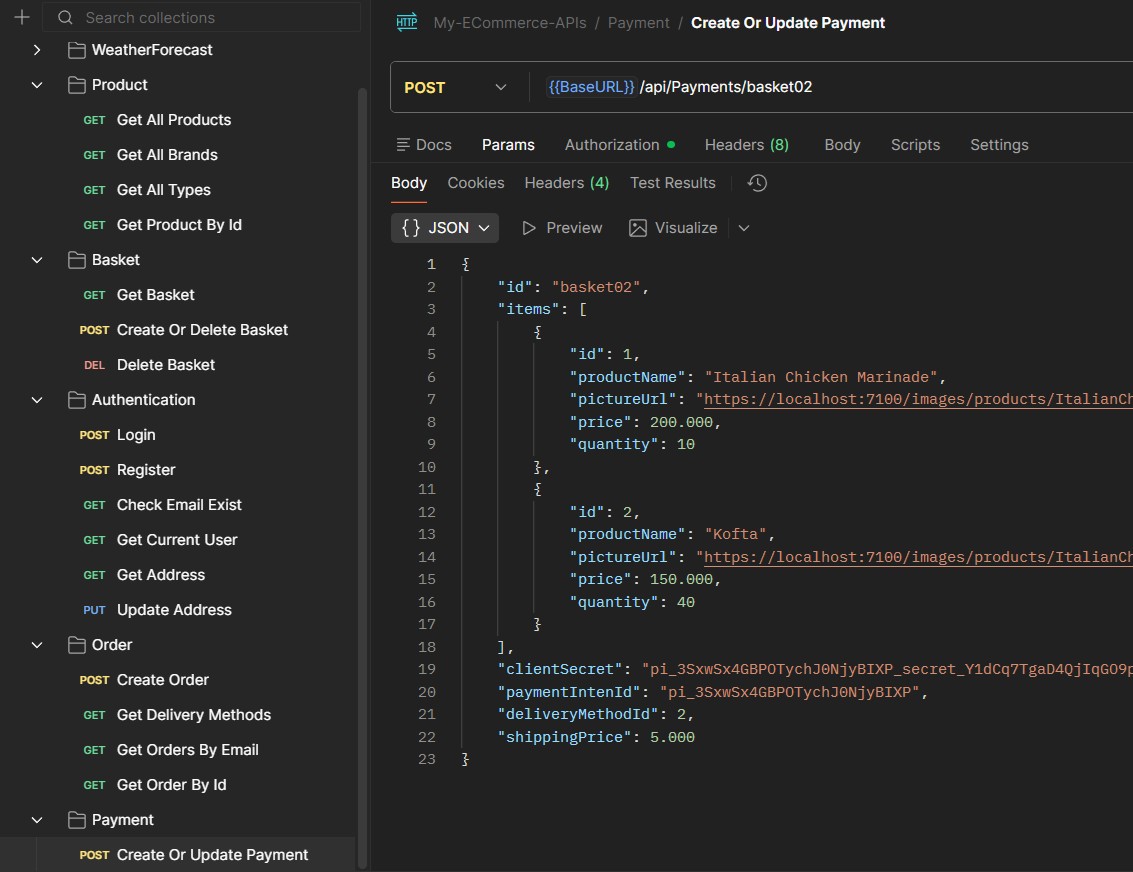Open response history clock icon
The width and height of the screenshot is (1133, 872).
point(757,184)
